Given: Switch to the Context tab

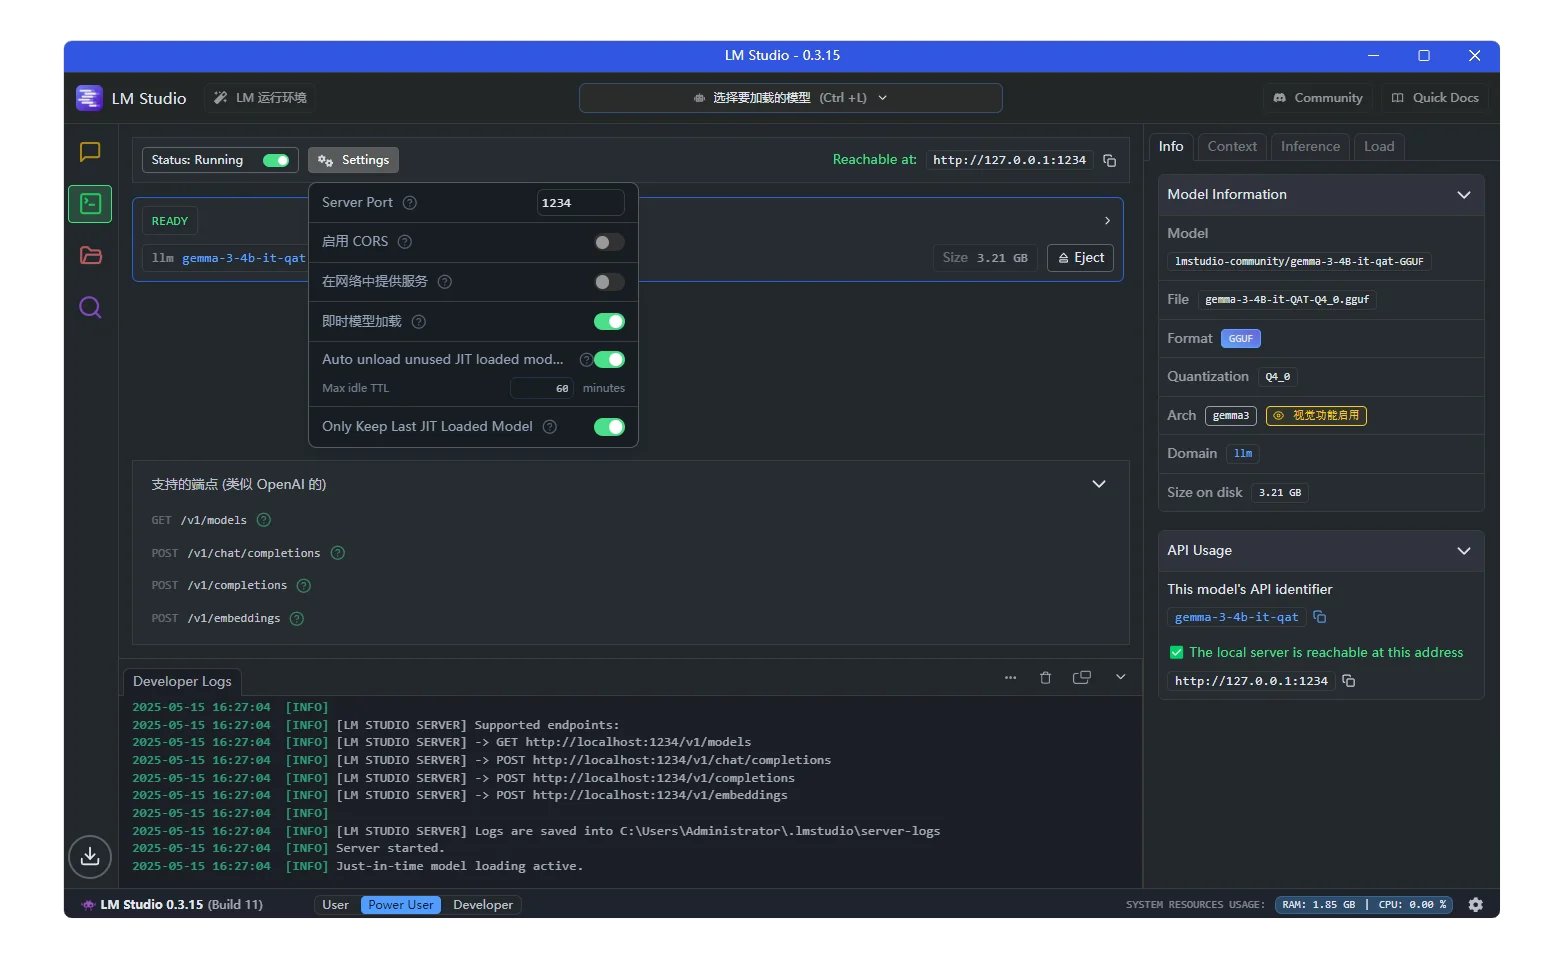Looking at the screenshot, I should pos(1232,147).
